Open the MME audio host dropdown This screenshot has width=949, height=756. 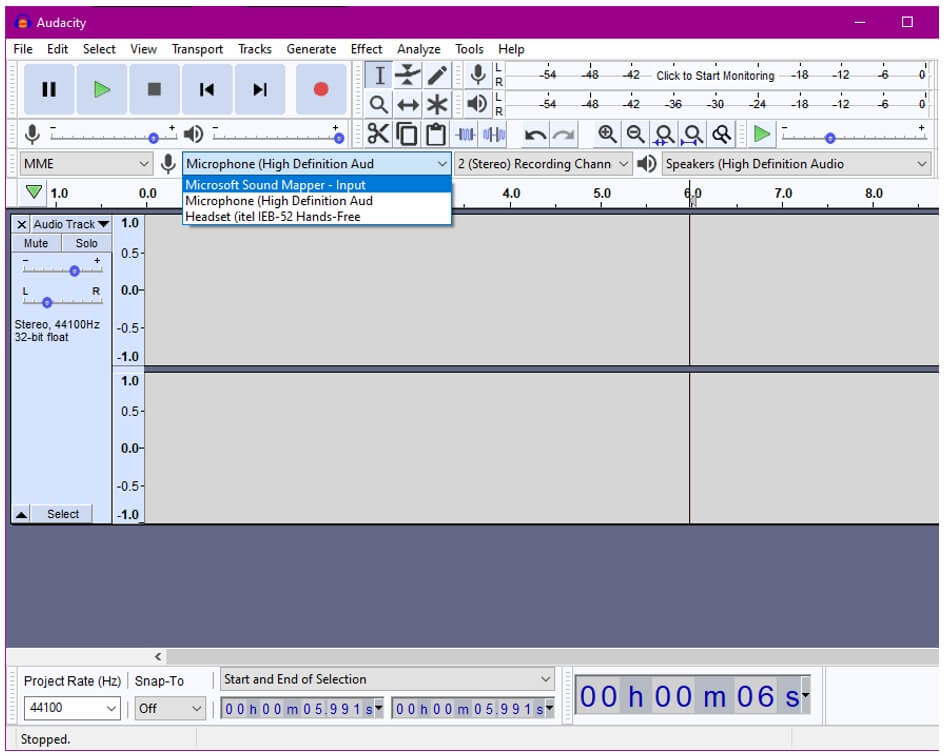point(86,164)
